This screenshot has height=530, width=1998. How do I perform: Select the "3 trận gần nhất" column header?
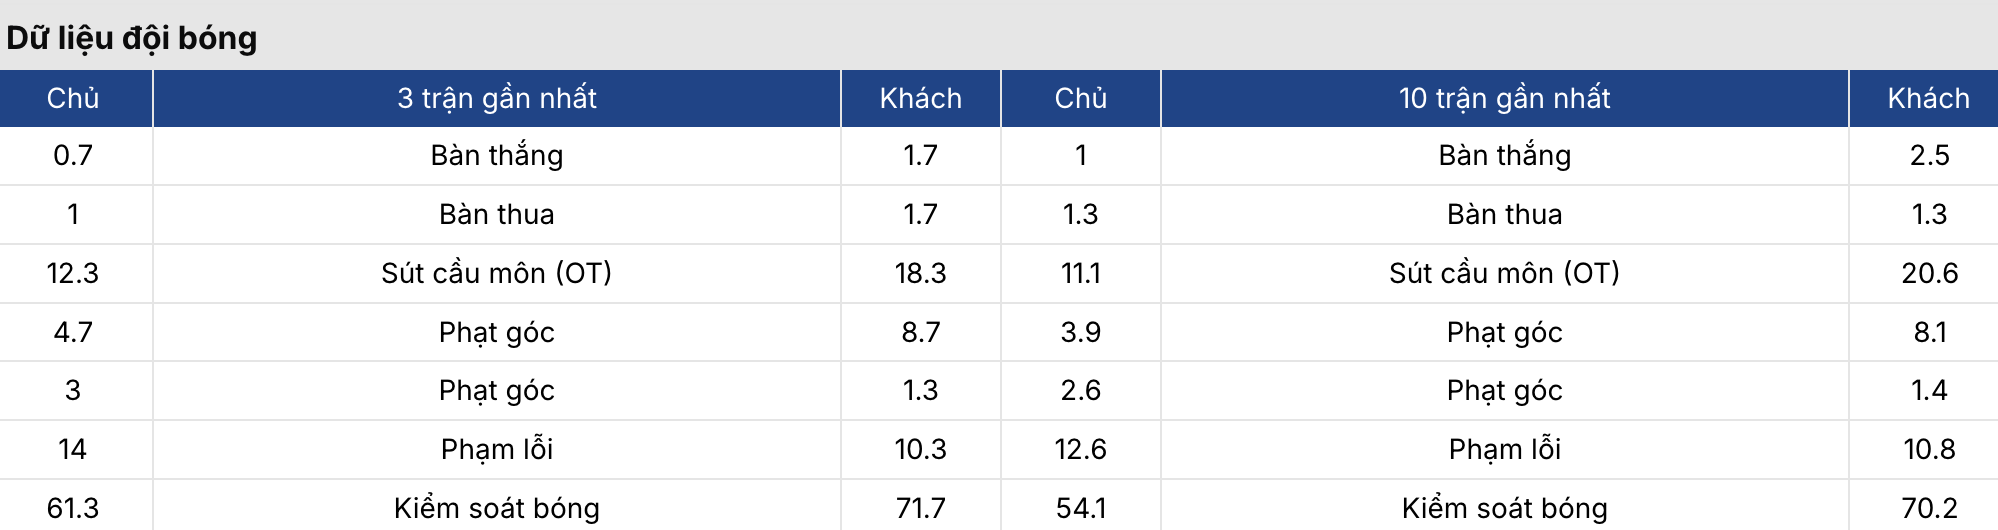(497, 98)
